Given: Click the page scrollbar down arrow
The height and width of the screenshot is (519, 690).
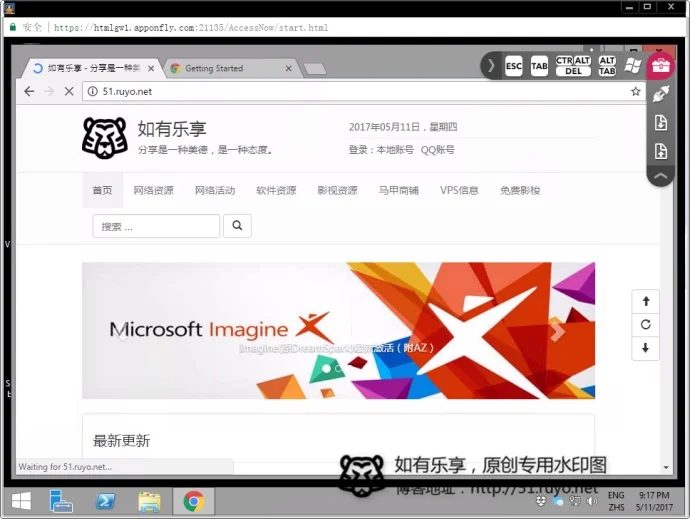Looking at the screenshot, I should [x=666, y=467].
